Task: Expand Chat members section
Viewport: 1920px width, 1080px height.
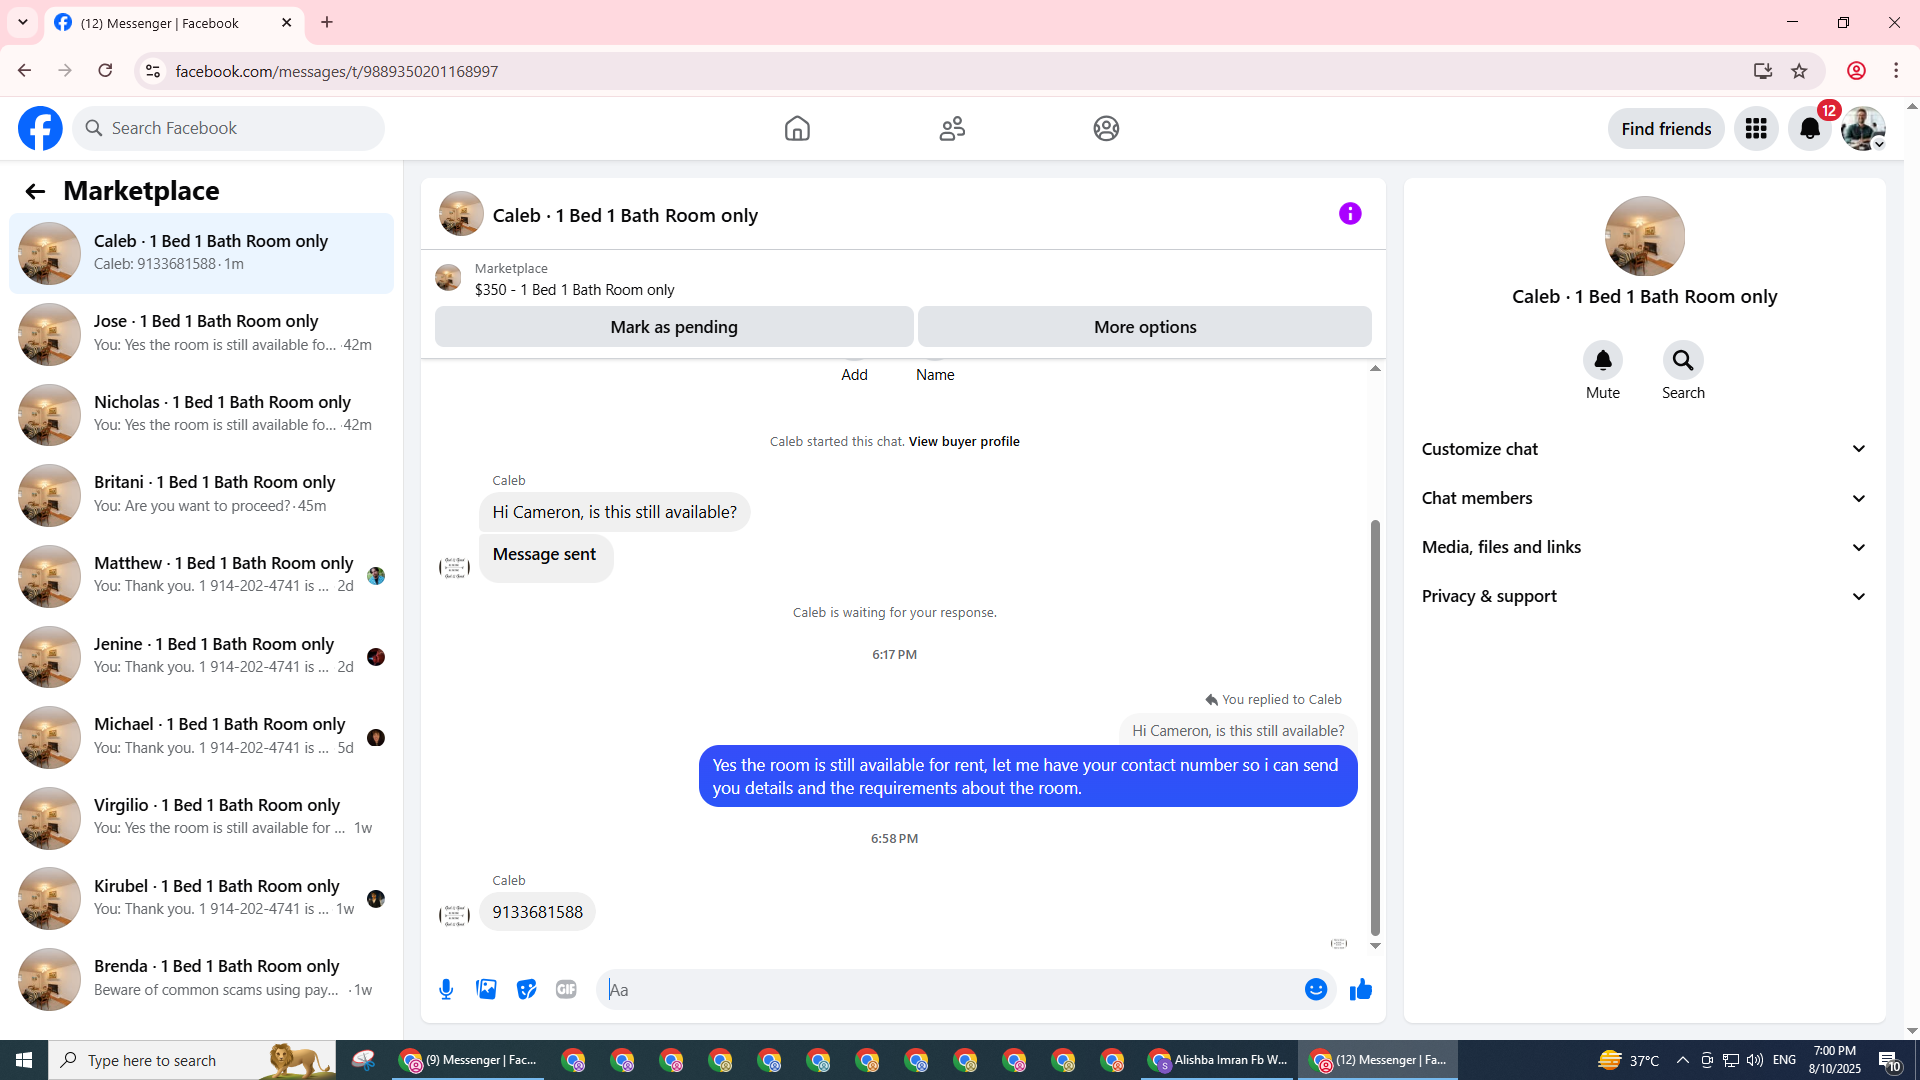Action: click(1644, 498)
